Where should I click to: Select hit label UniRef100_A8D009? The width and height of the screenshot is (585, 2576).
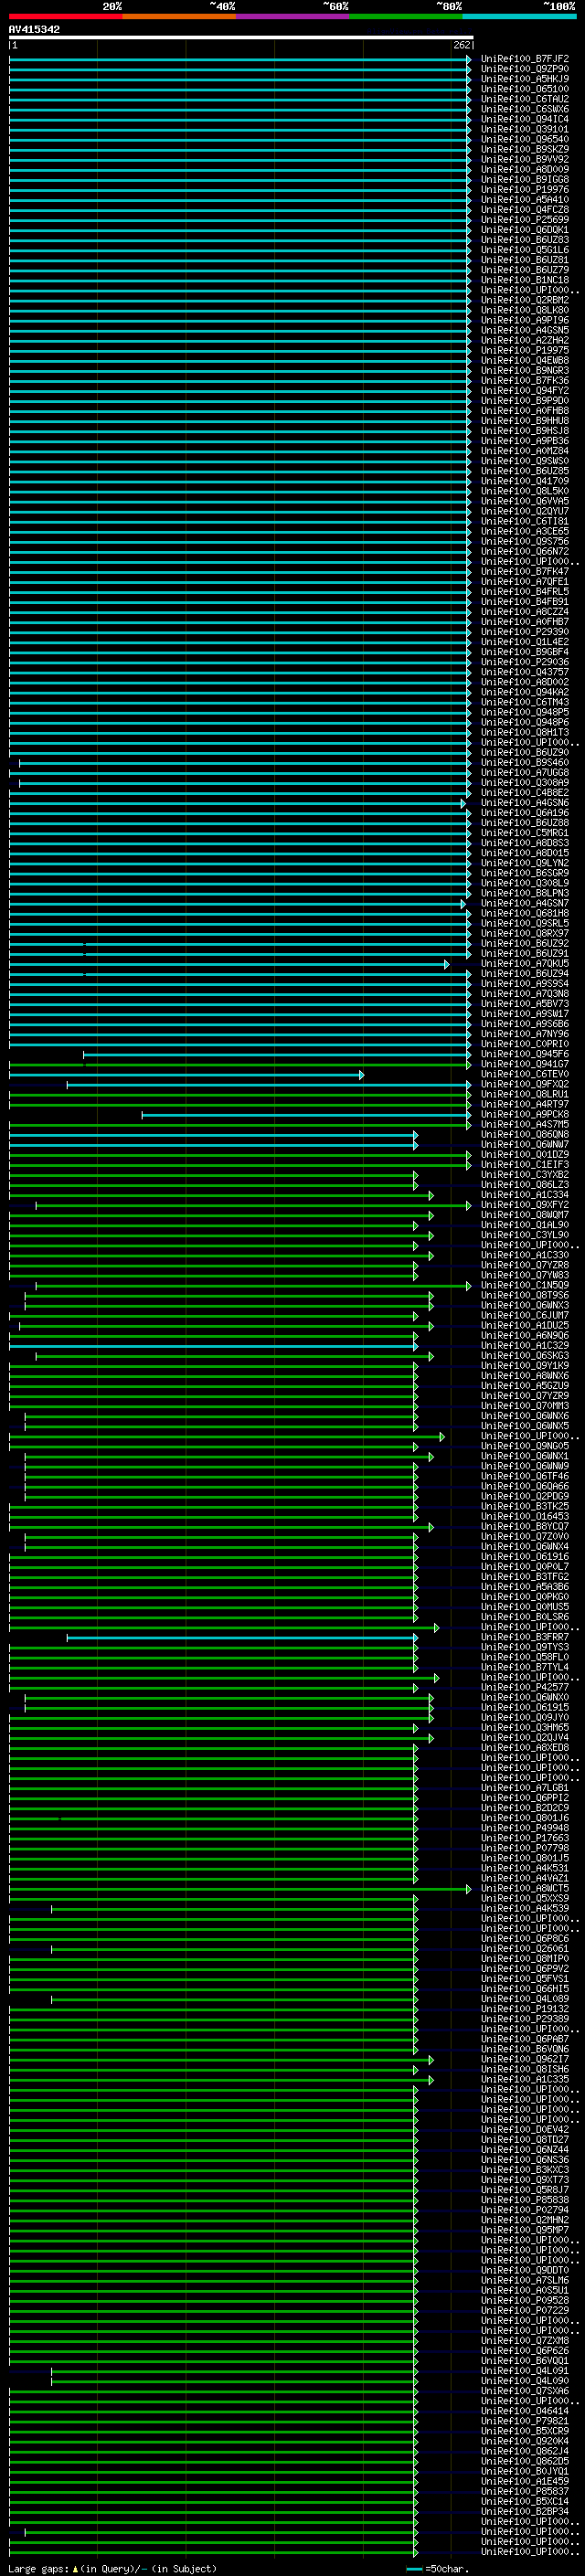click(x=525, y=169)
